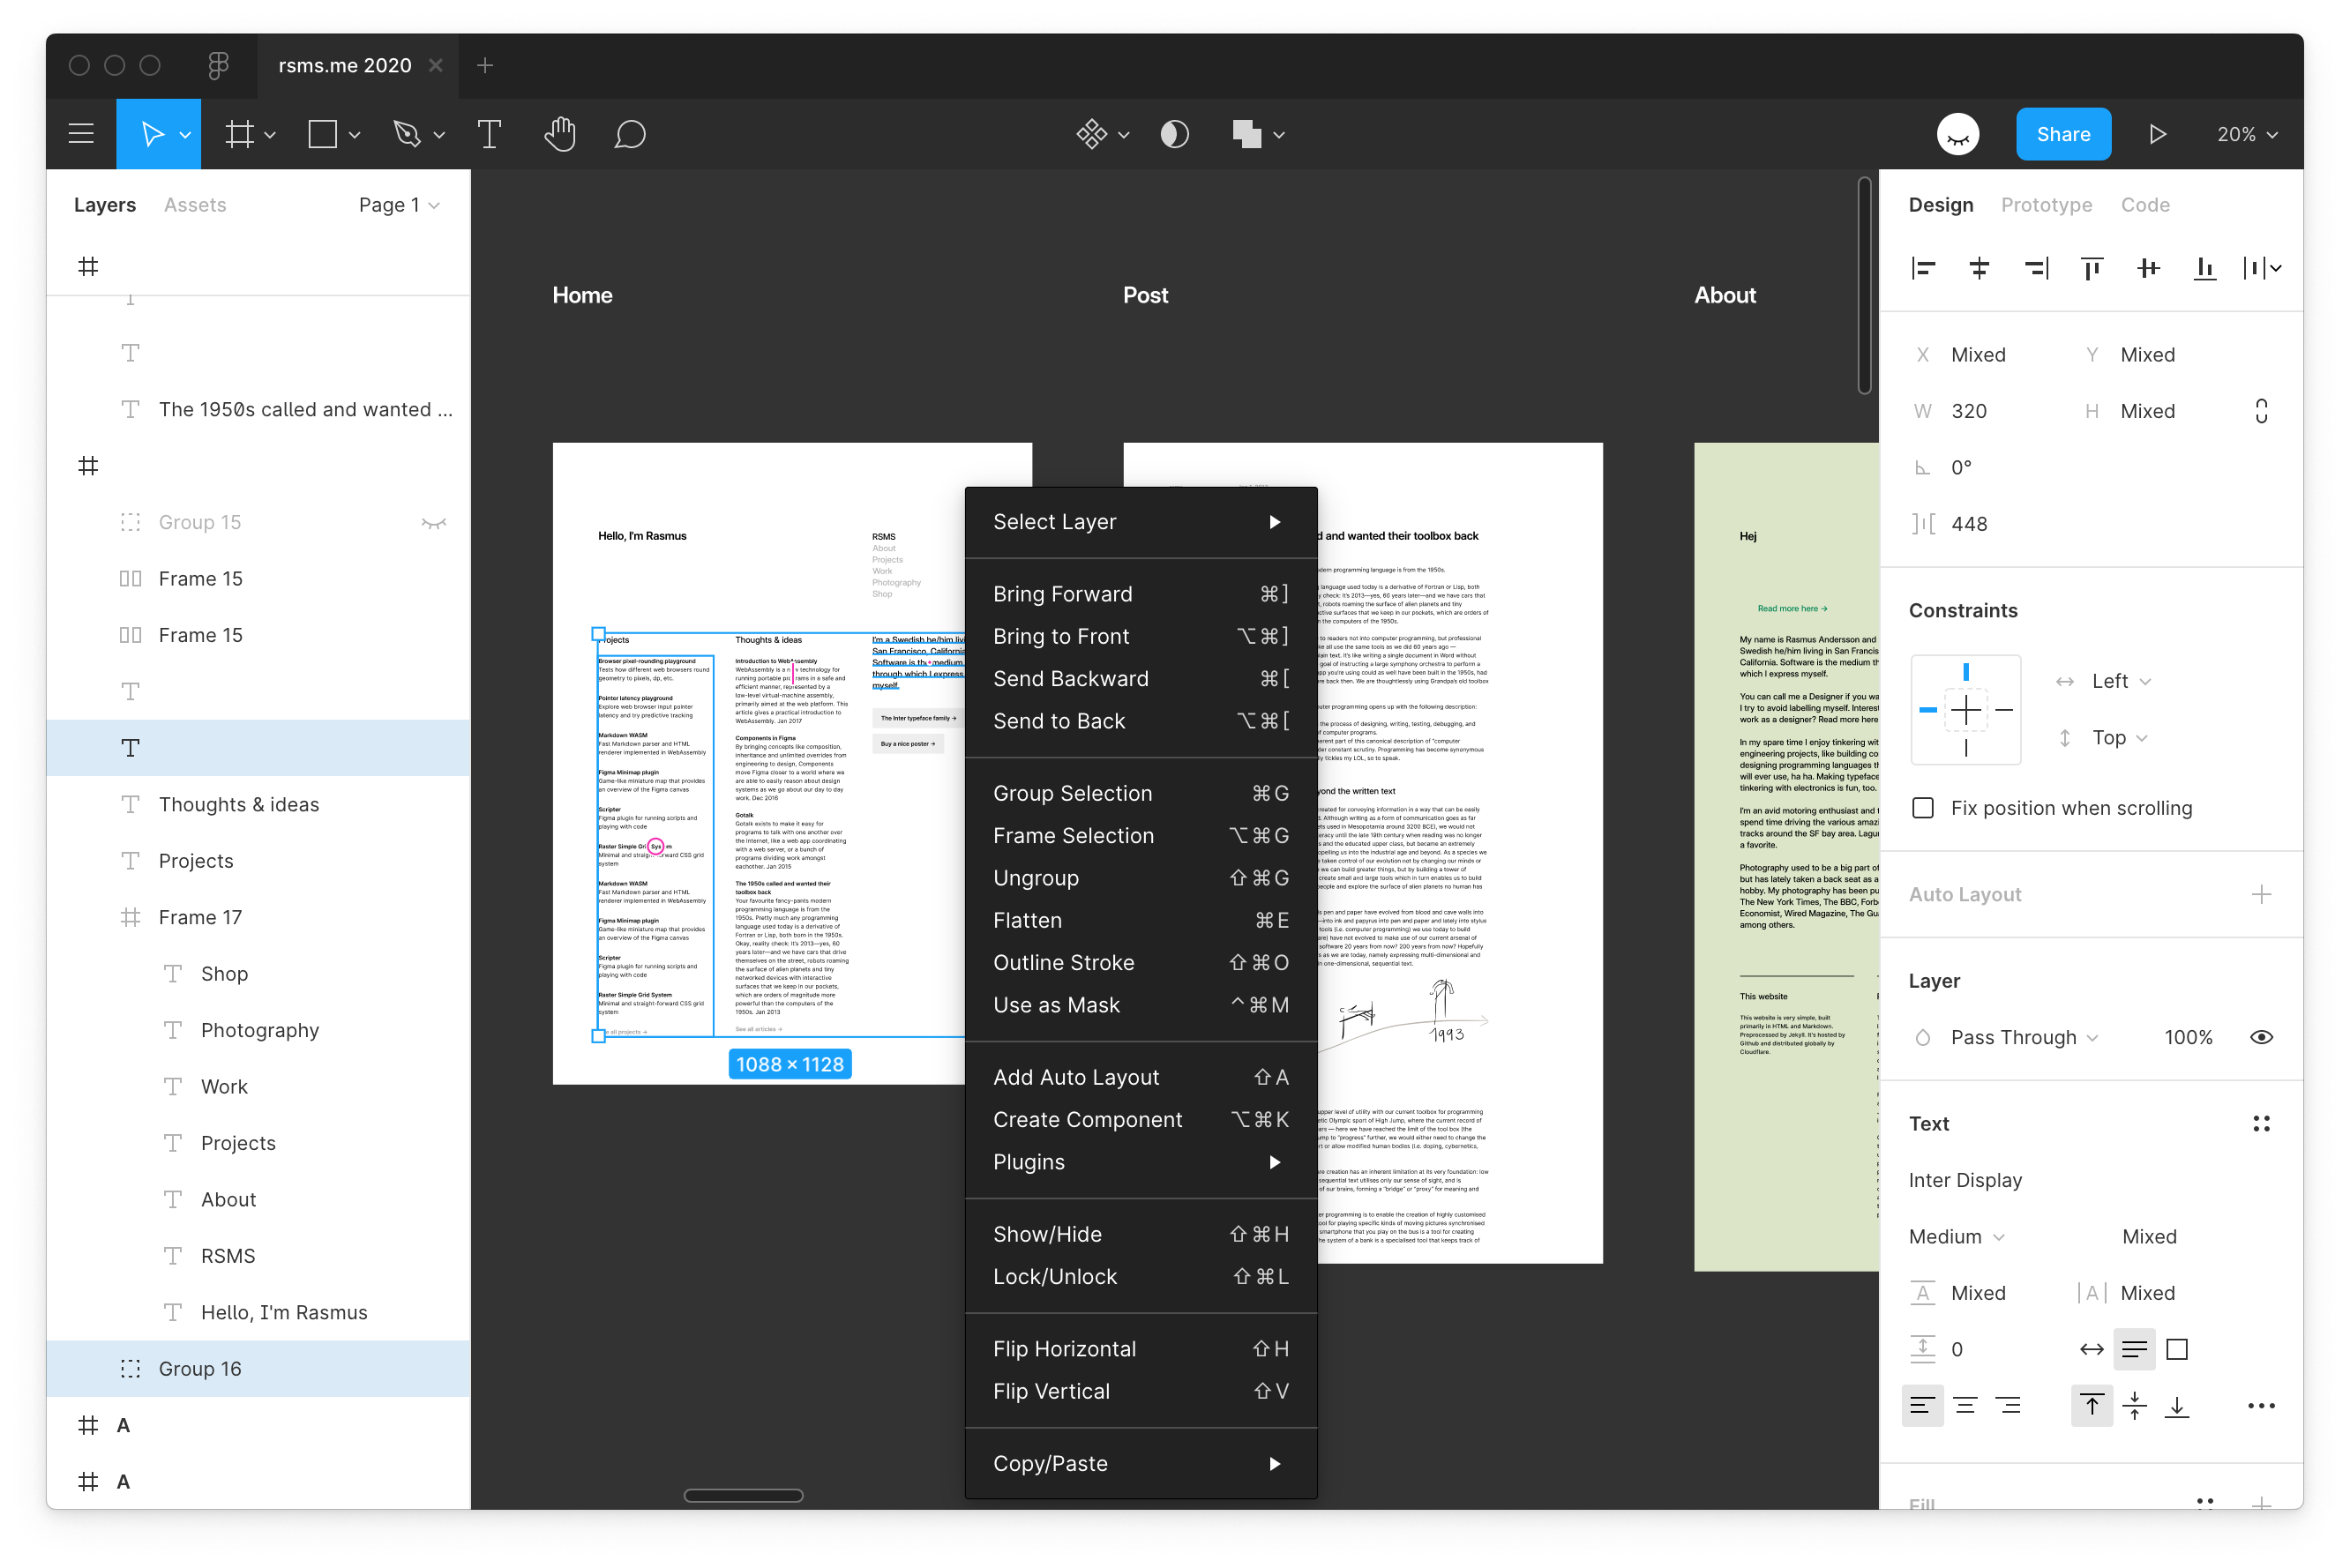
Task: Toggle eye icon on hidden Group 15
Action: point(434,521)
